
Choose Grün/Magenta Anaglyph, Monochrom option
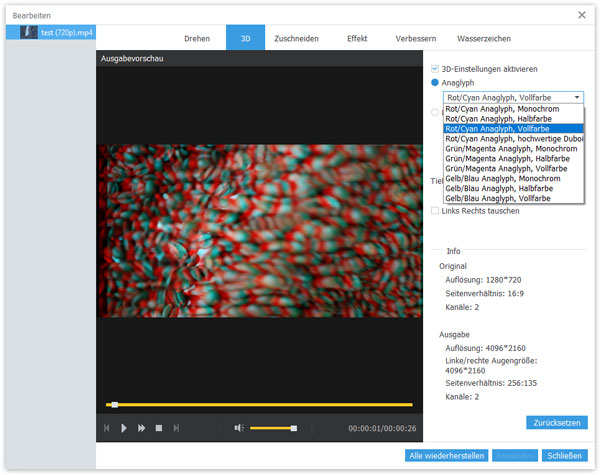(x=513, y=149)
